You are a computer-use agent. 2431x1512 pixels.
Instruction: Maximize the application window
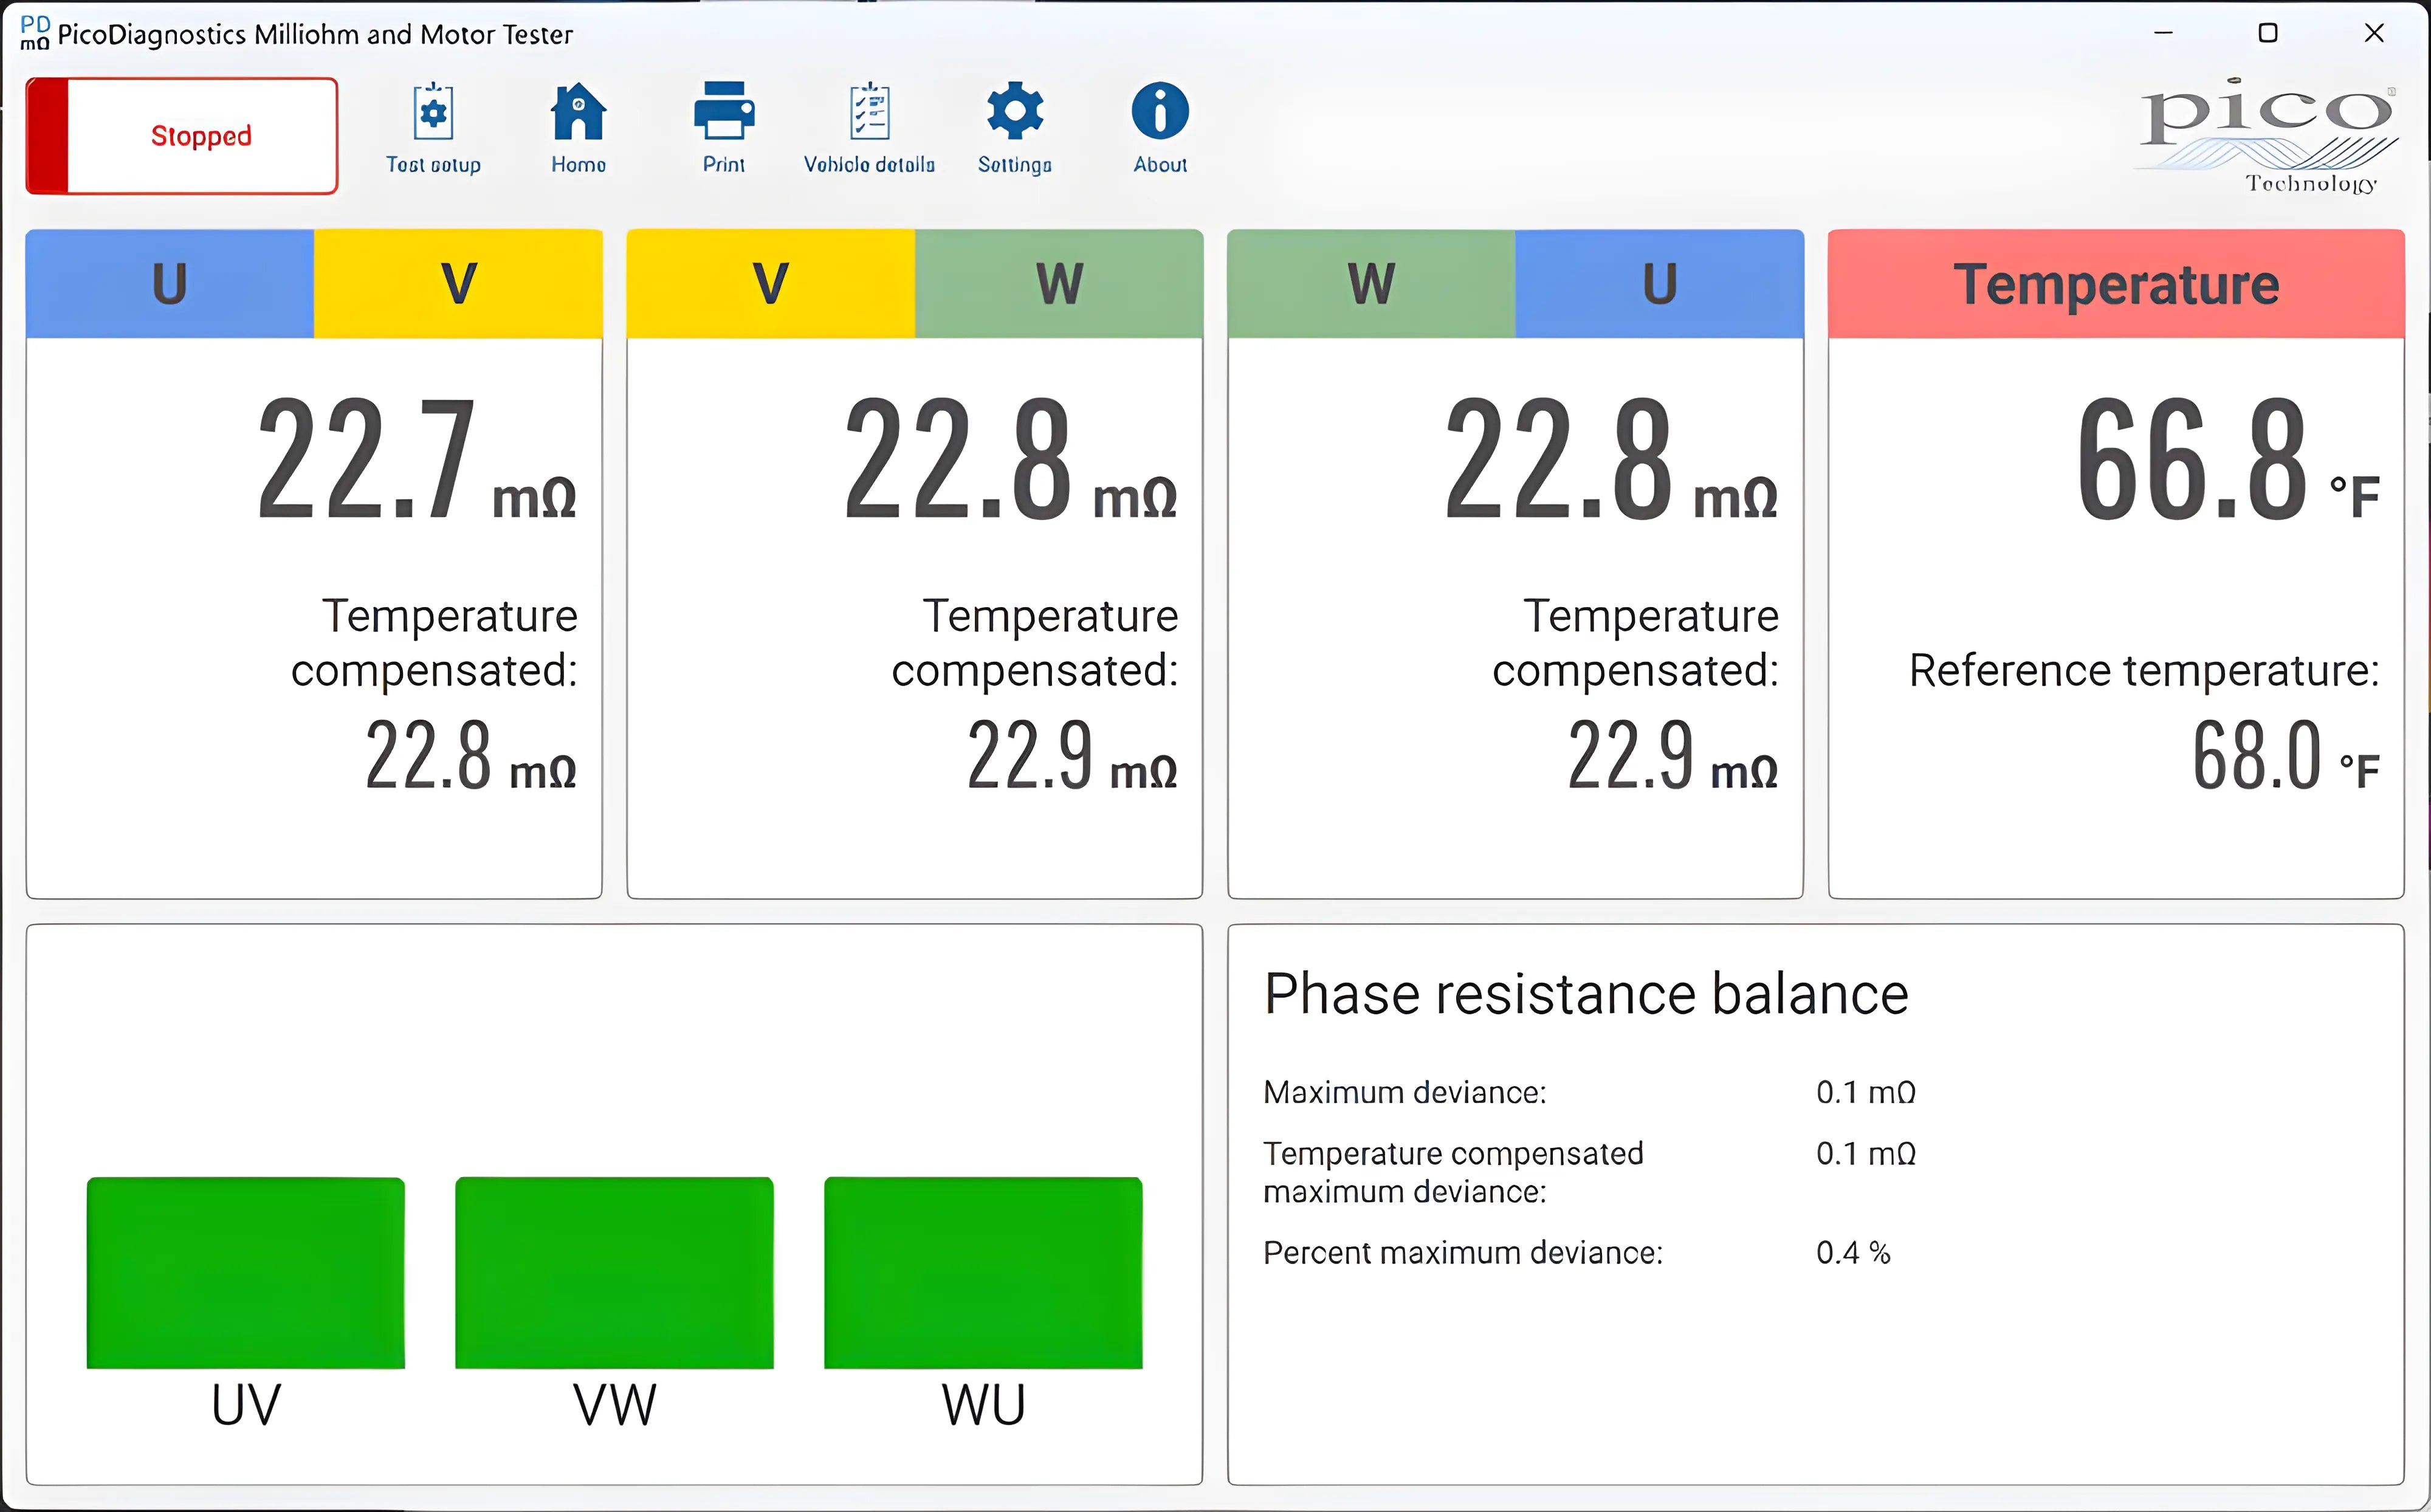(x=2268, y=33)
